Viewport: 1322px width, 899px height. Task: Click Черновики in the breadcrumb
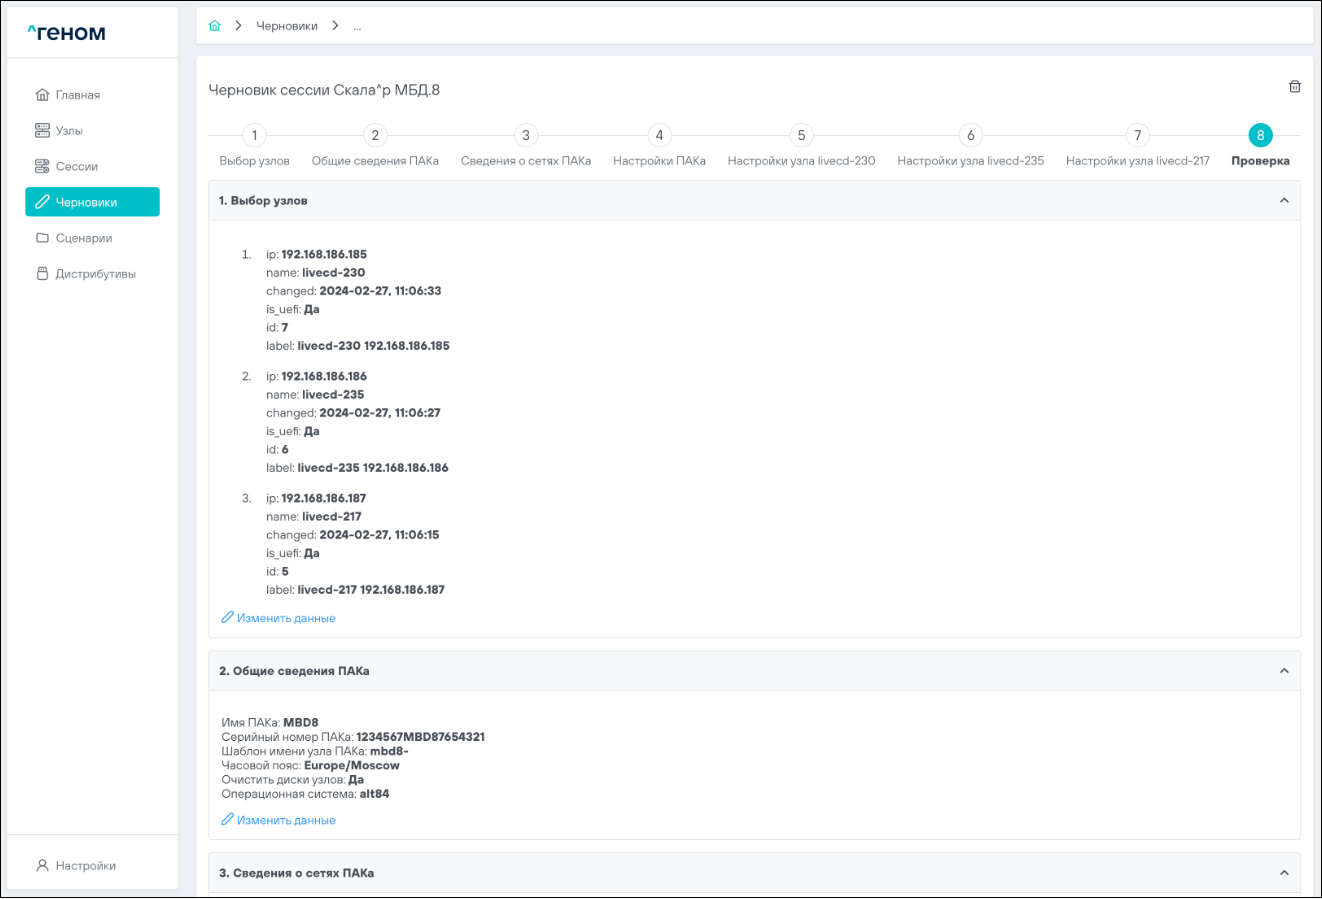[286, 26]
